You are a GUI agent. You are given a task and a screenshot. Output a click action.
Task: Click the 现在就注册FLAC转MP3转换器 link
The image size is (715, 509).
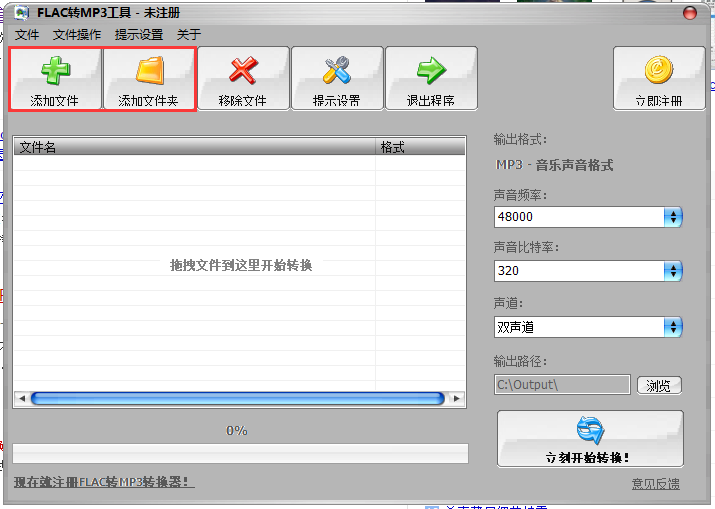coord(104,483)
